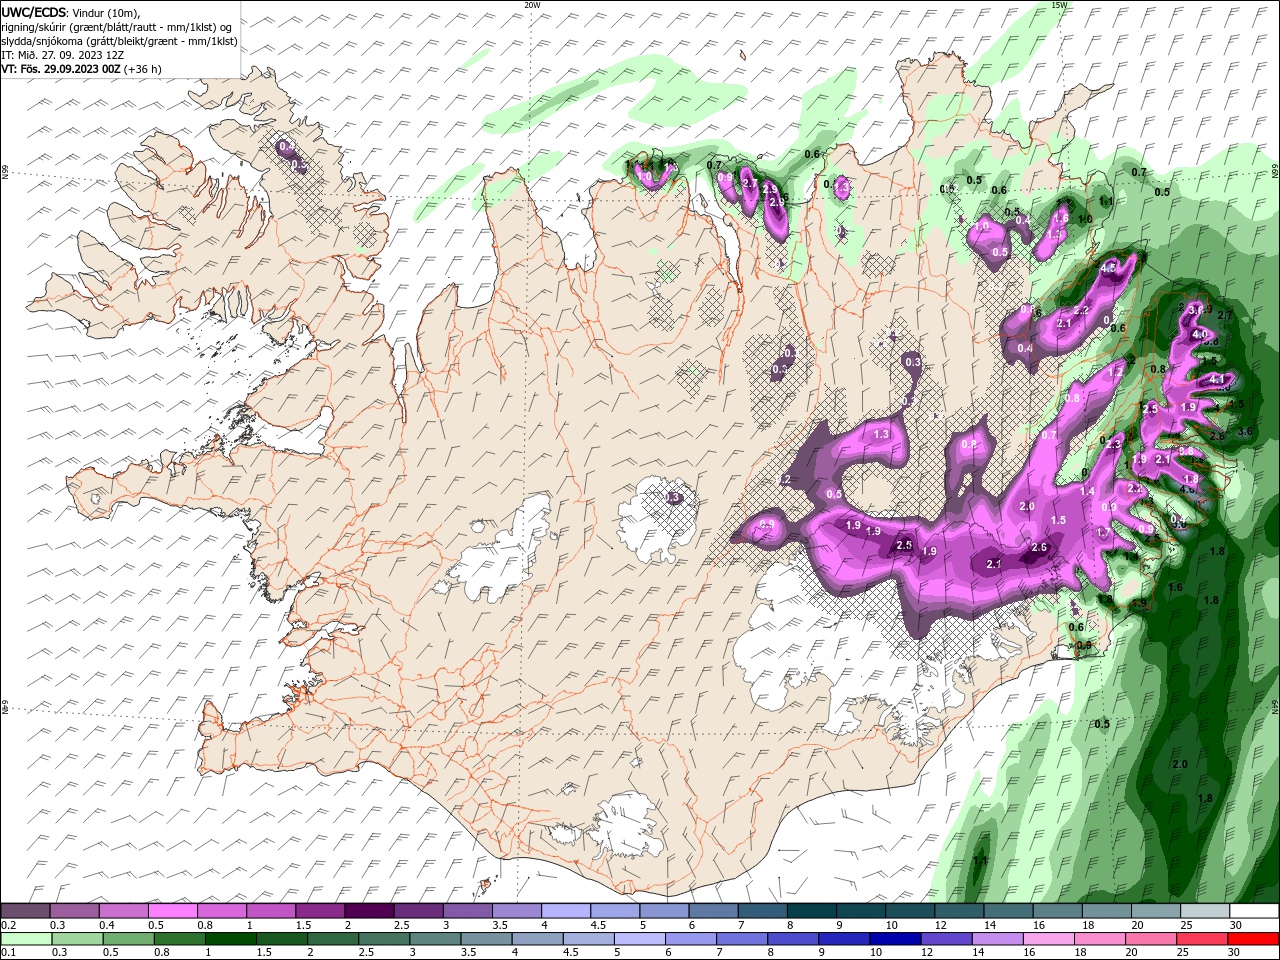The height and width of the screenshot is (960, 1280).
Task: Click the 'VT: Fös. 29.09.2023 00Z' valid time
Action: pyautogui.click(x=62, y=69)
